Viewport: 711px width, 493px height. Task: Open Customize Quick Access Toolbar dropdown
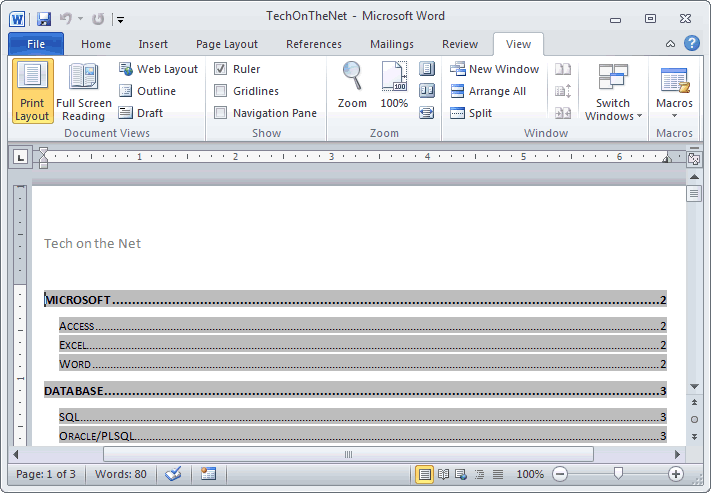pos(120,20)
